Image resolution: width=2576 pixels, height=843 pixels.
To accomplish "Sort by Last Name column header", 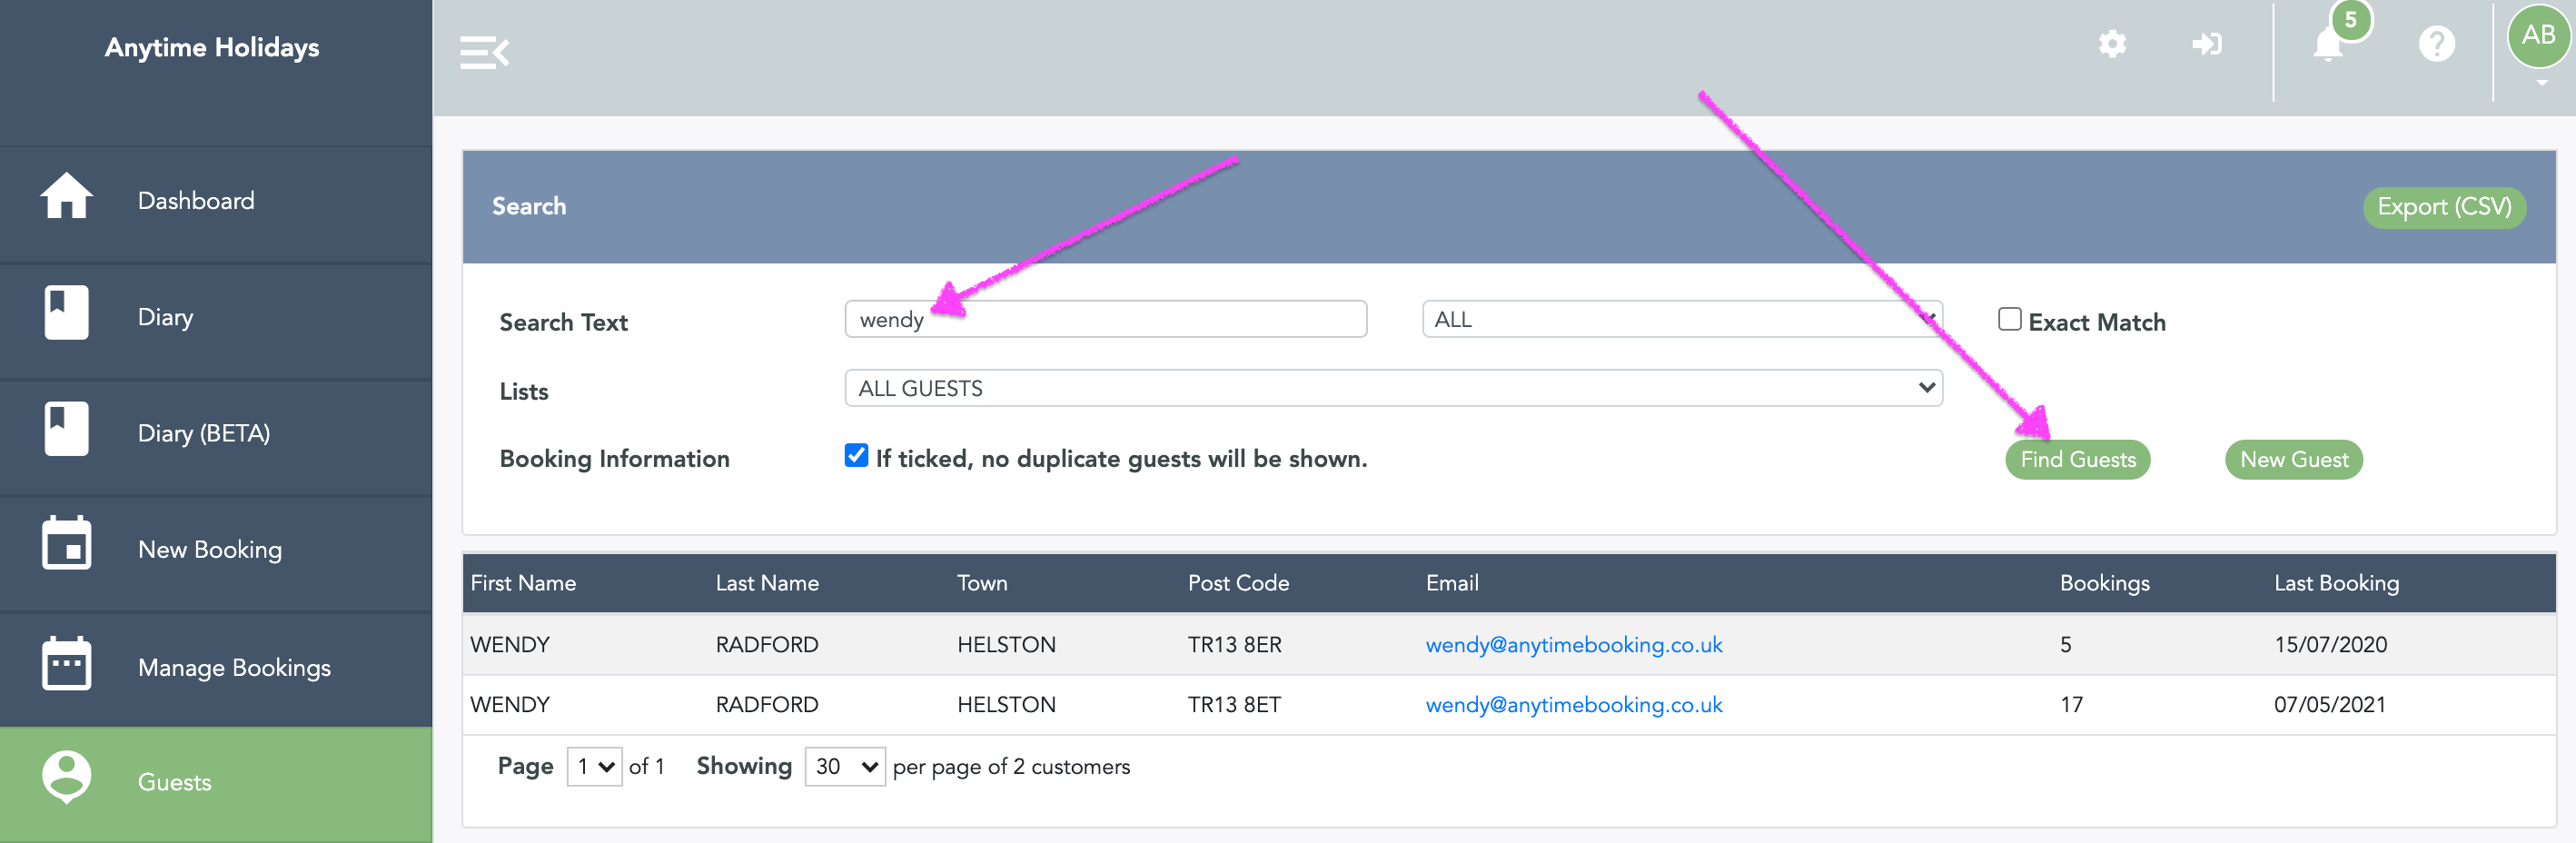I will [x=767, y=583].
